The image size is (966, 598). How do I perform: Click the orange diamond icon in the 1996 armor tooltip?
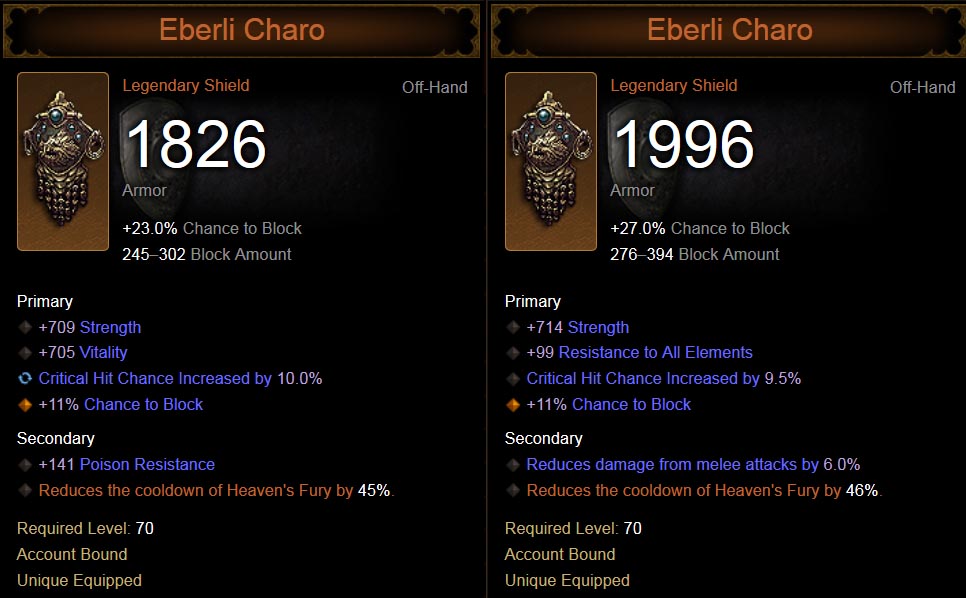click(x=513, y=405)
